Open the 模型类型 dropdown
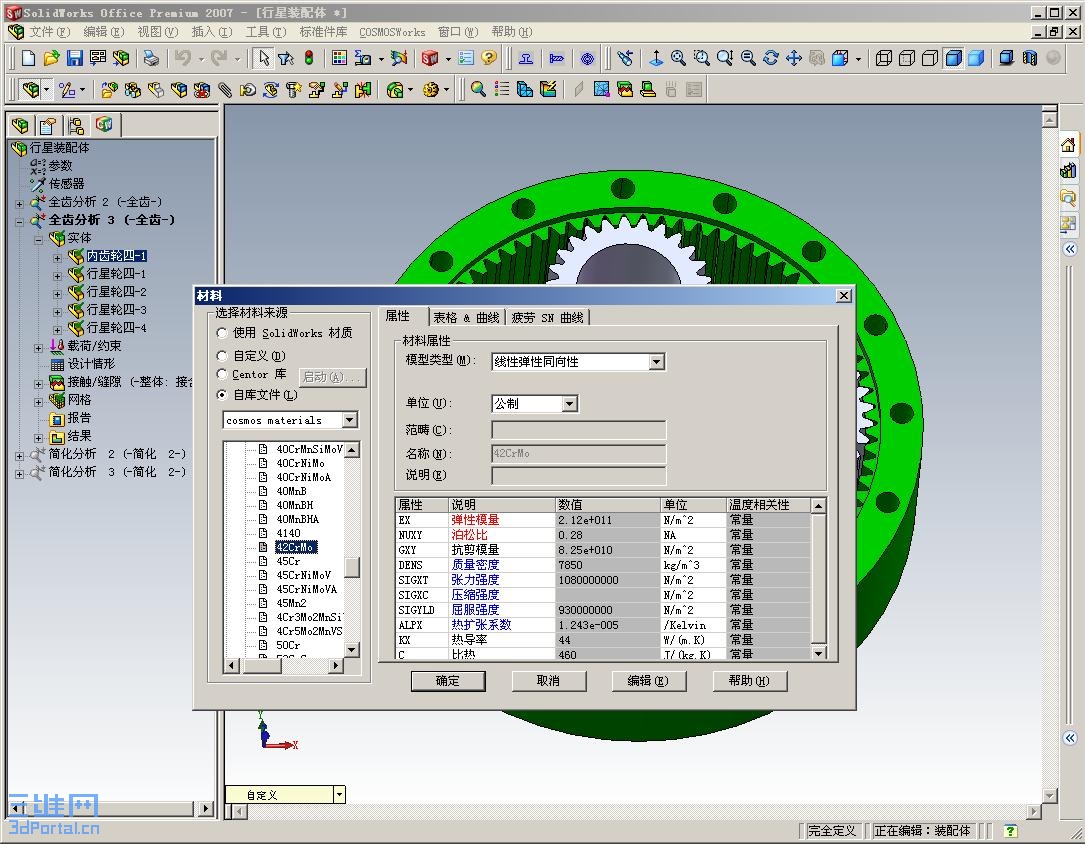 [657, 362]
